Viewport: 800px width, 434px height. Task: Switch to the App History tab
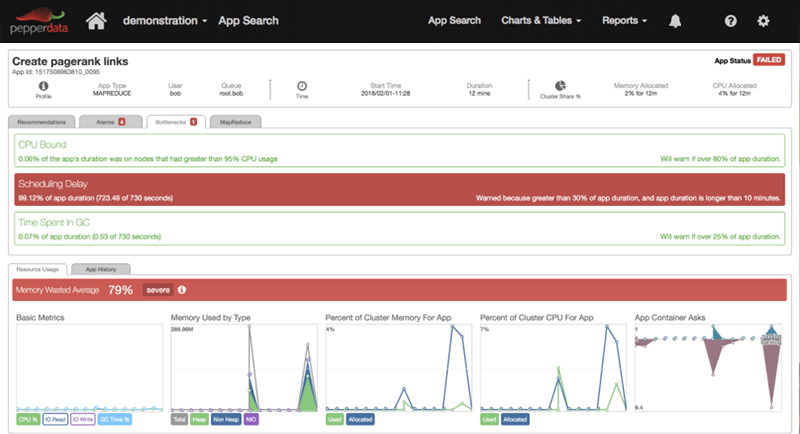101,269
